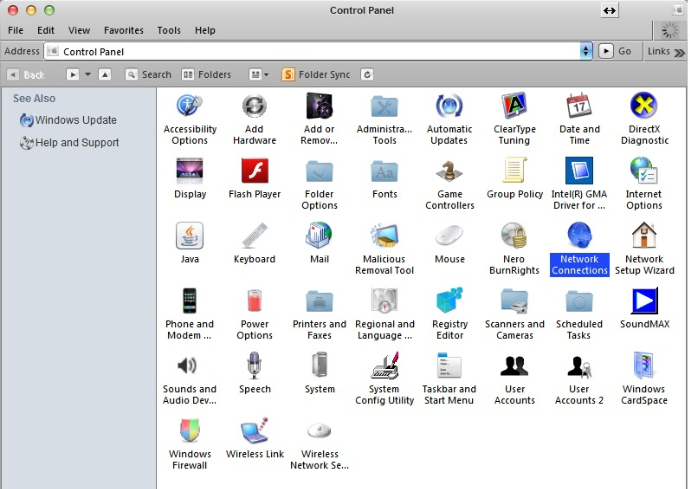Open SoundMAX settings
The width and height of the screenshot is (690, 489).
[644, 308]
